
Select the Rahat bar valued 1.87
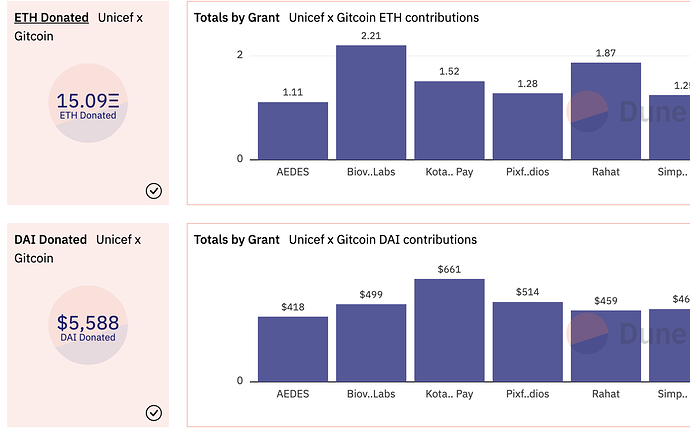(x=606, y=111)
